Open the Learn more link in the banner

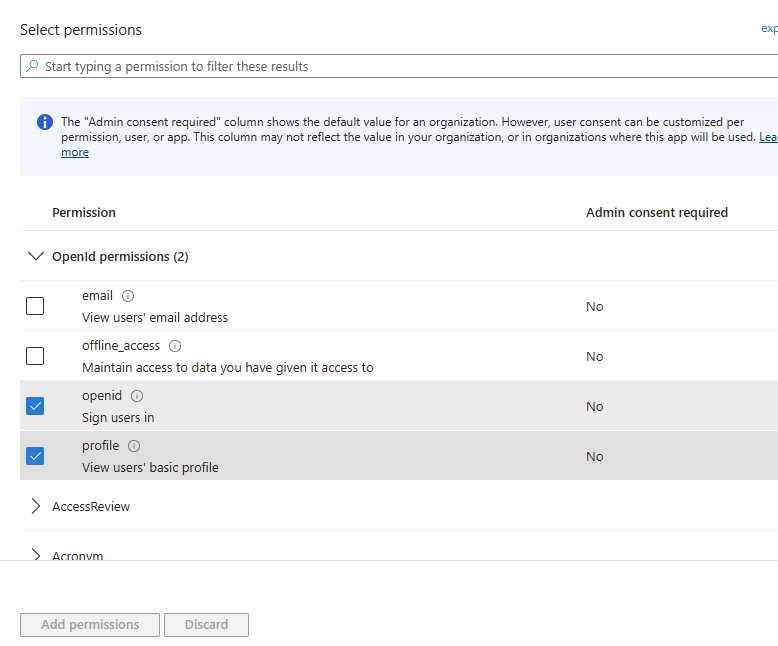pos(75,152)
